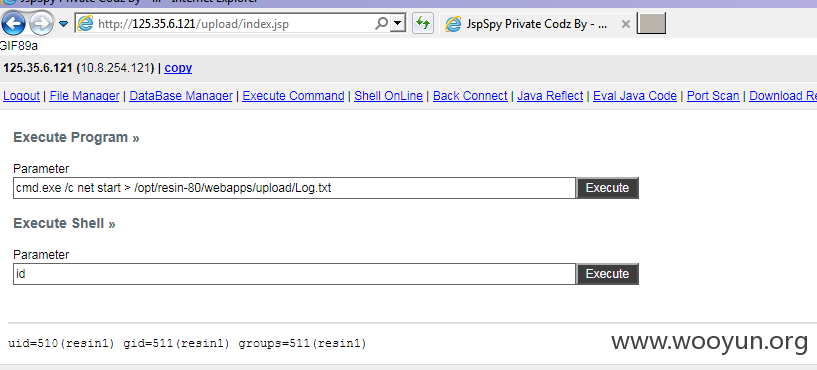Viewport: 817px width, 370px height.
Task: Open the Execute Command link
Action: pyautogui.click(x=293, y=96)
